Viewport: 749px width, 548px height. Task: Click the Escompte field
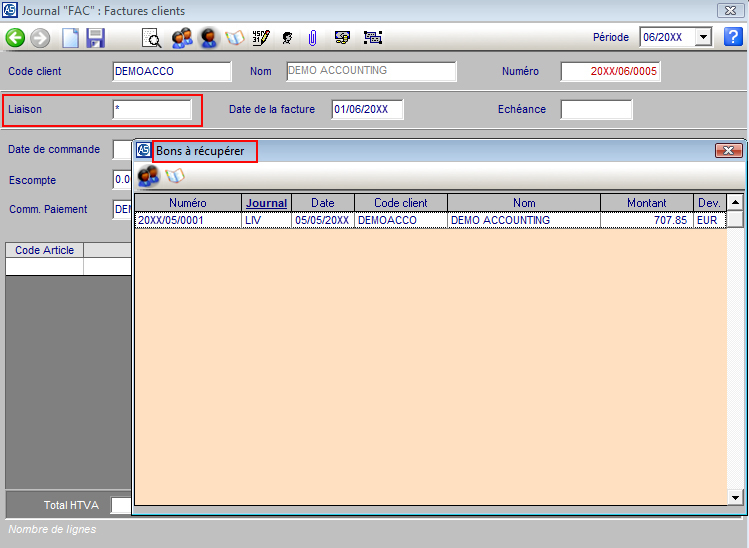pyautogui.click(x=122, y=180)
